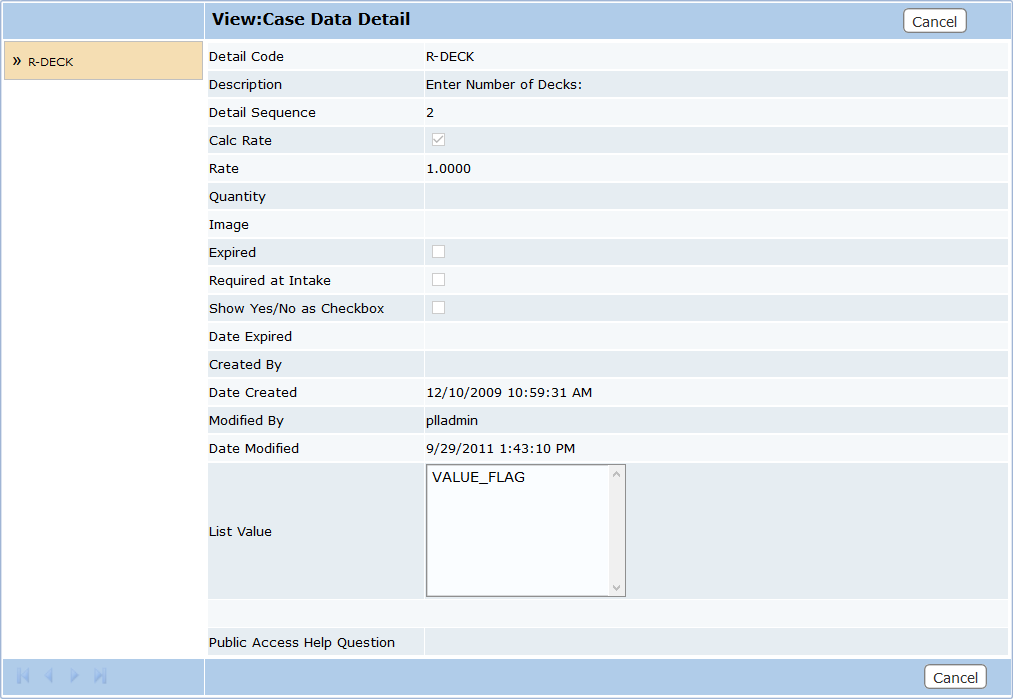Click Cancel button in top header
Viewport: 1013px width, 699px height.
(x=934, y=21)
